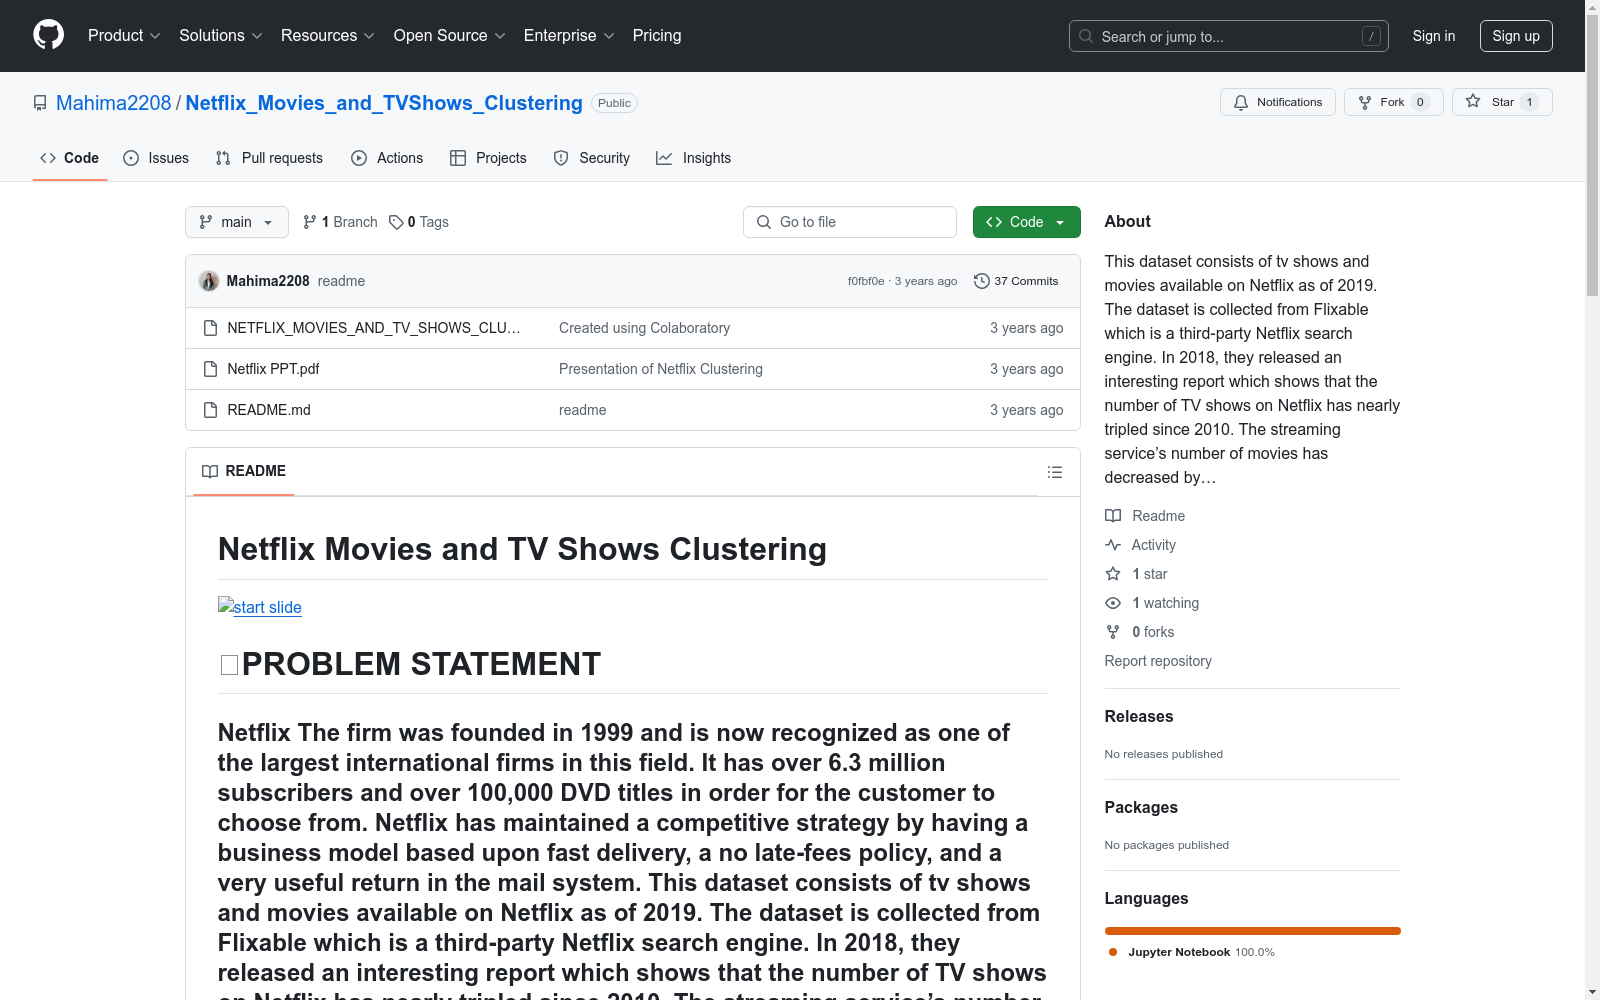Open the Netflix PPT.pdf file
This screenshot has width=1600, height=1000.
[273, 369]
